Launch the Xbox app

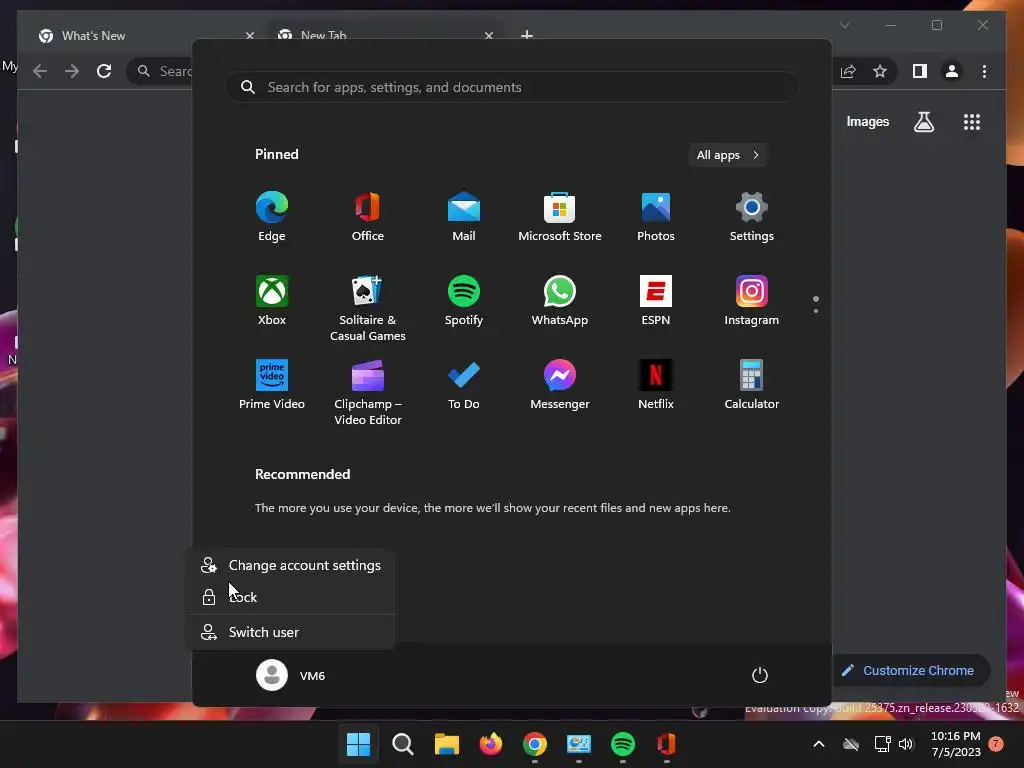pyautogui.click(x=272, y=300)
